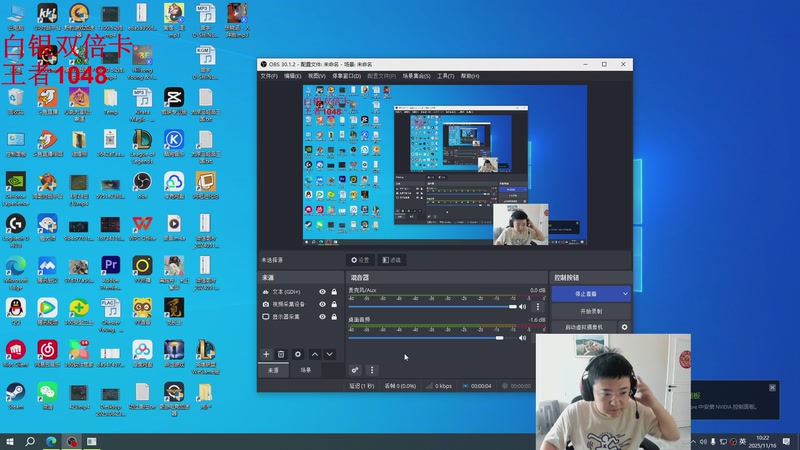Image resolution: width=800 pixels, height=450 pixels.
Task: Select display capture source row
Action: coord(301,317)
